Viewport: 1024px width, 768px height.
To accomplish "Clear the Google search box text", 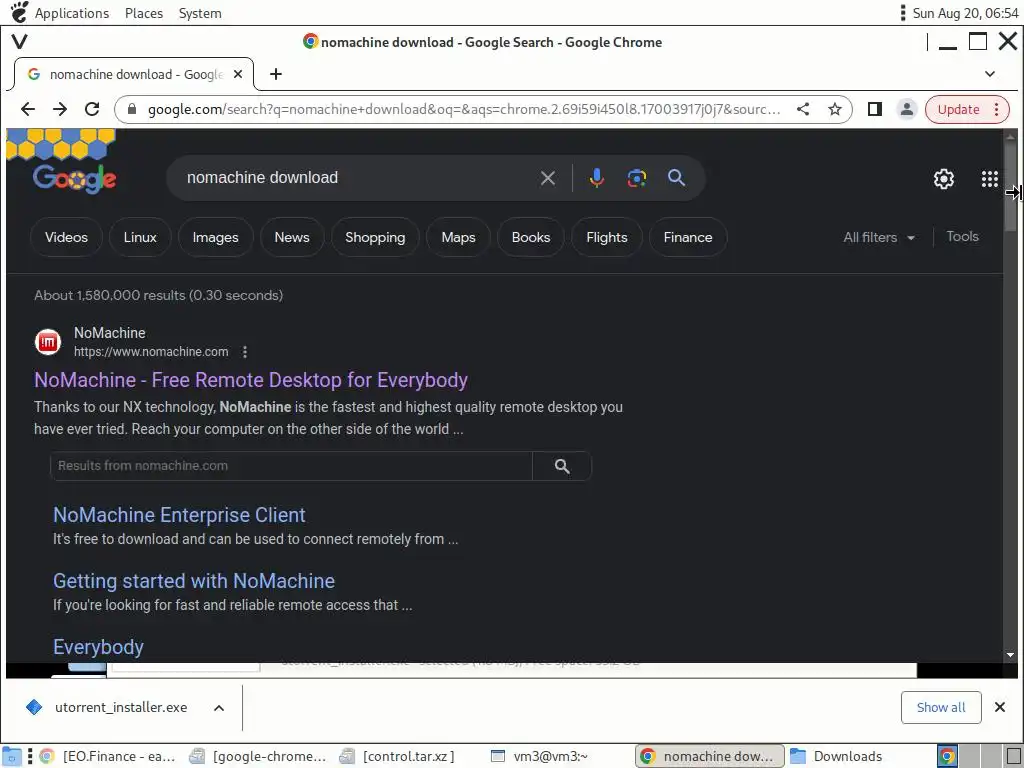I will click(548, 178).
